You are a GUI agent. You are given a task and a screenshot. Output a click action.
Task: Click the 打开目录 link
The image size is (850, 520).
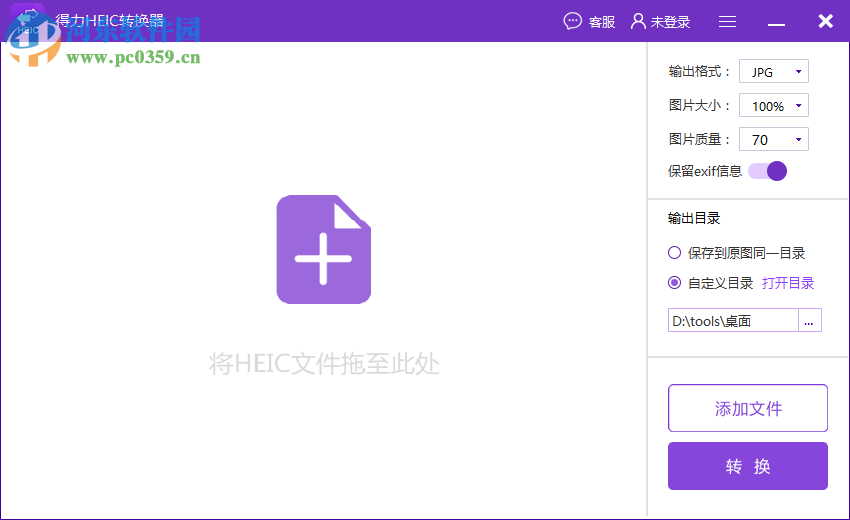[788, 283]
